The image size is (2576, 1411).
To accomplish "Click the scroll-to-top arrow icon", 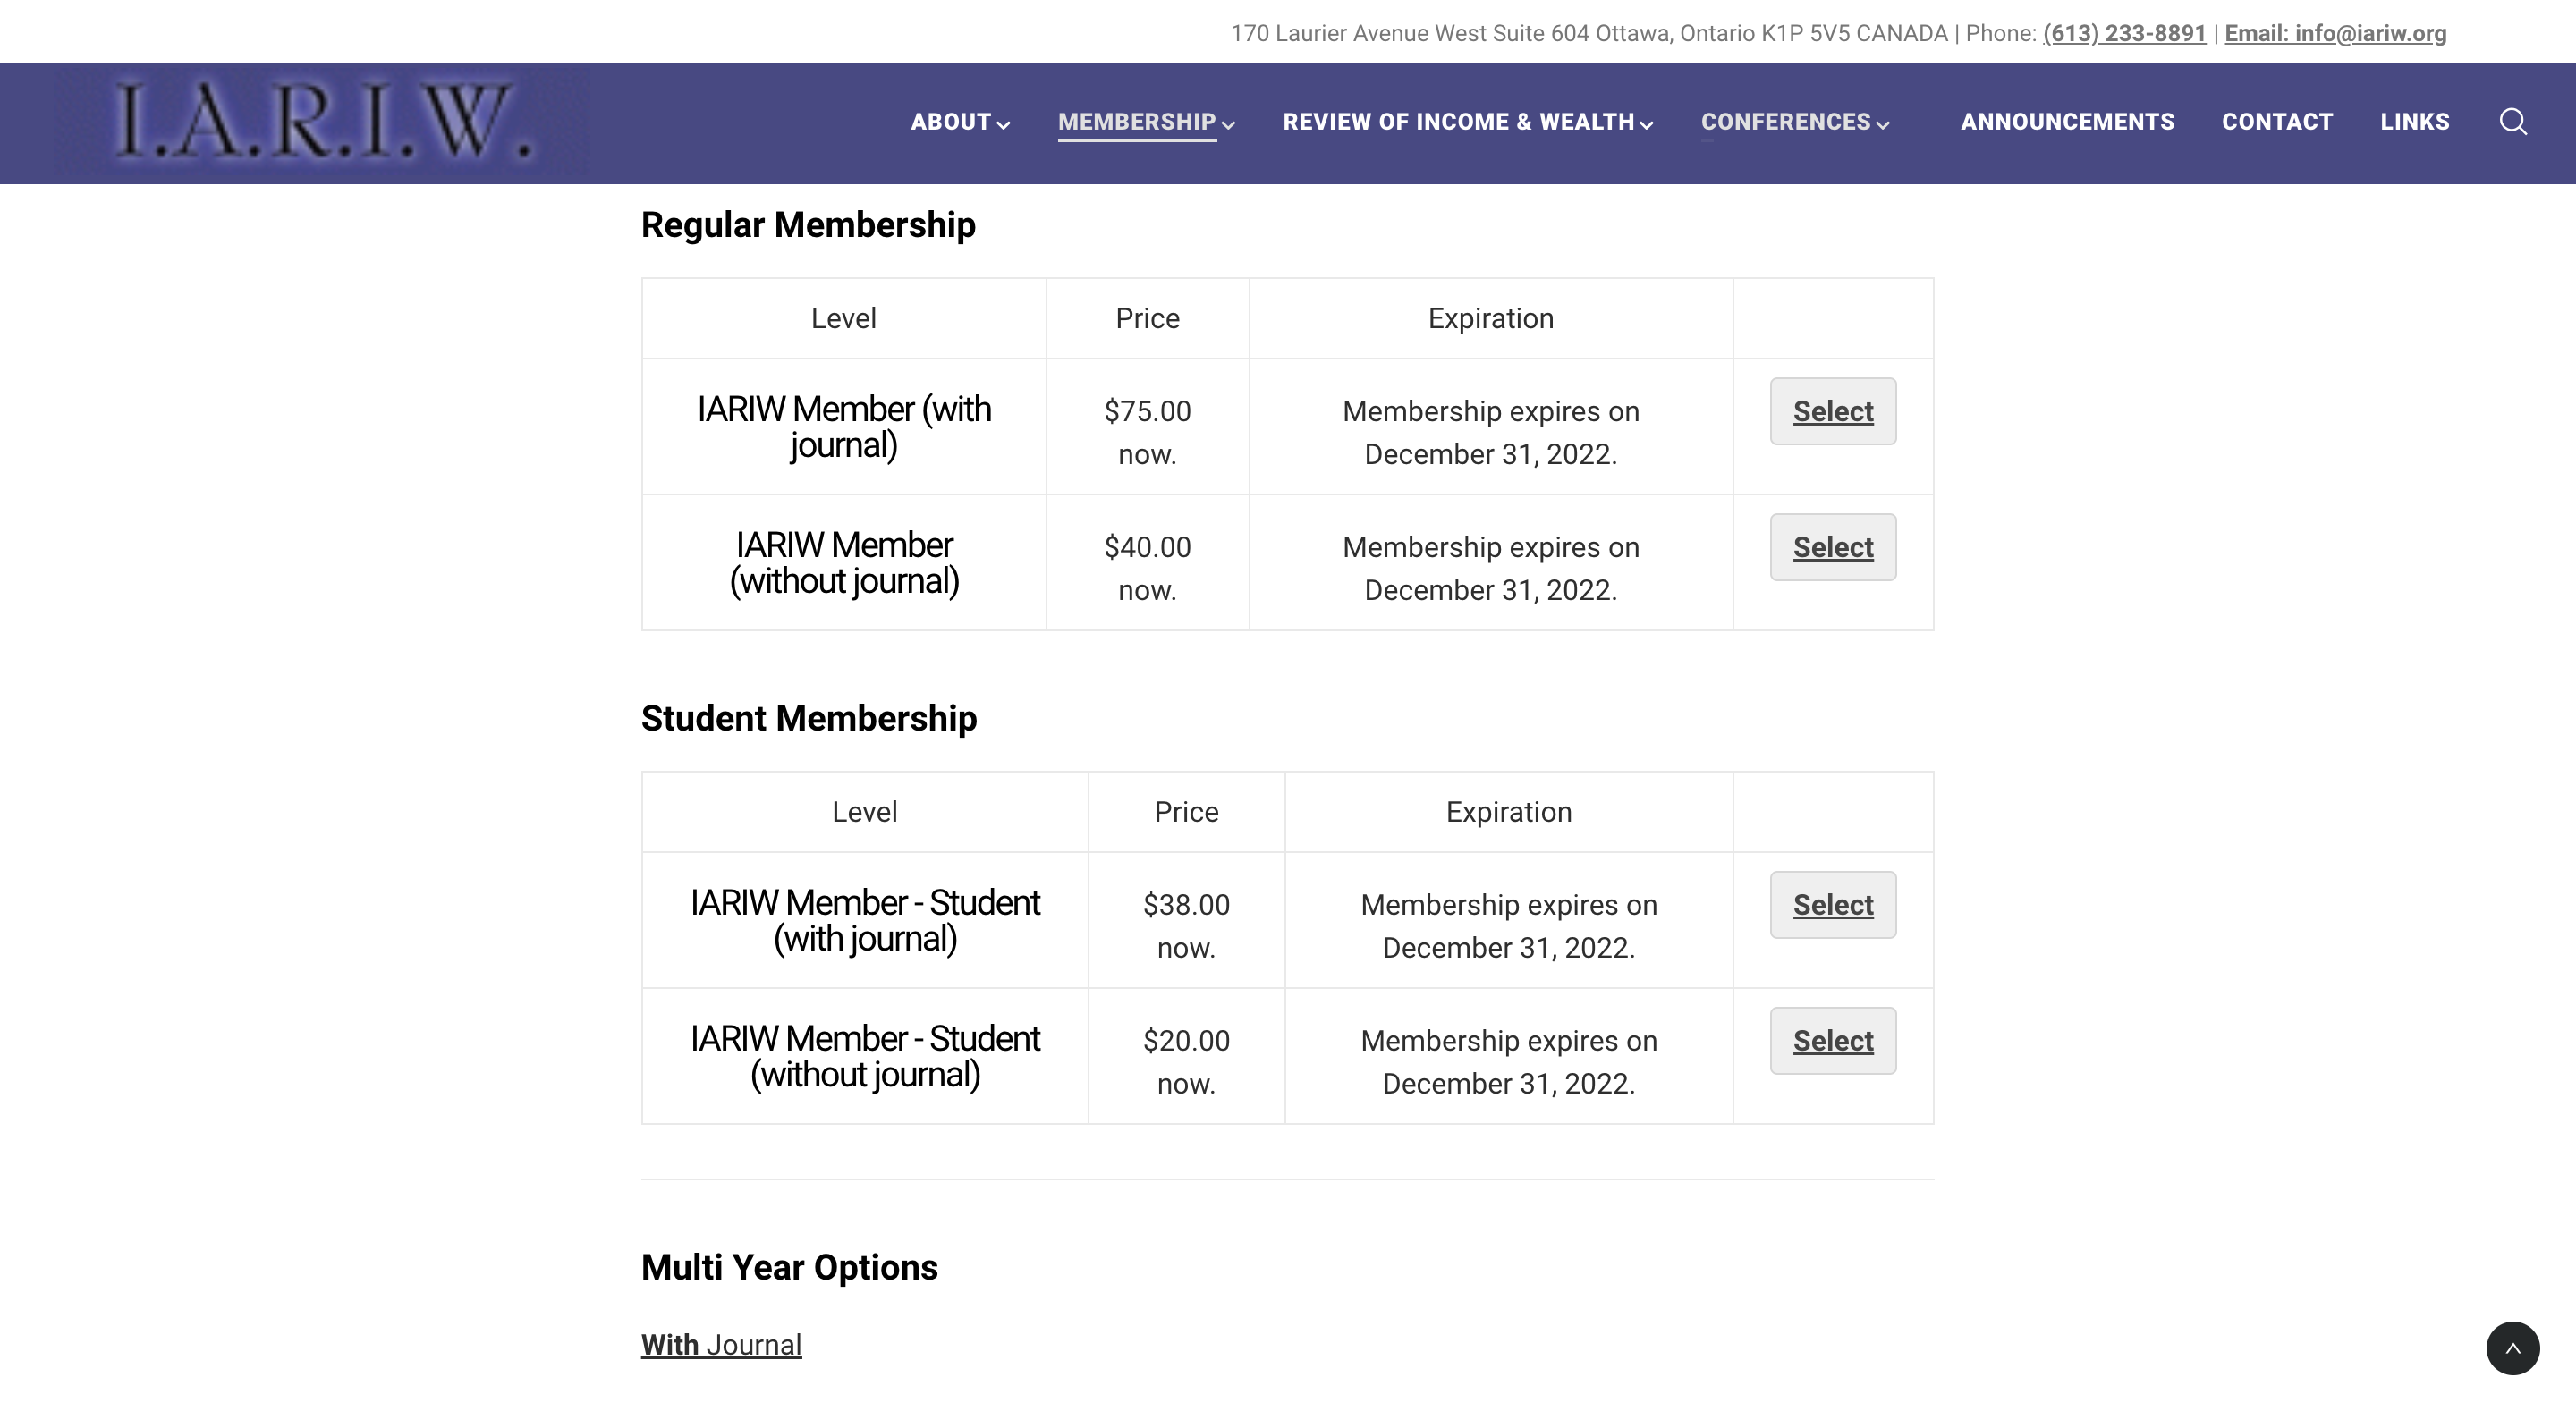I will tap(2515, 1347).
